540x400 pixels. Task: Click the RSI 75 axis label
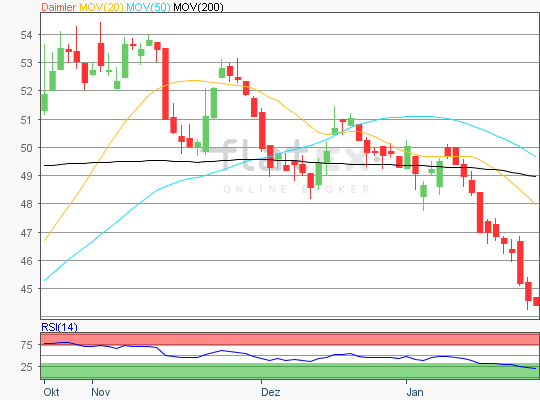26,345
